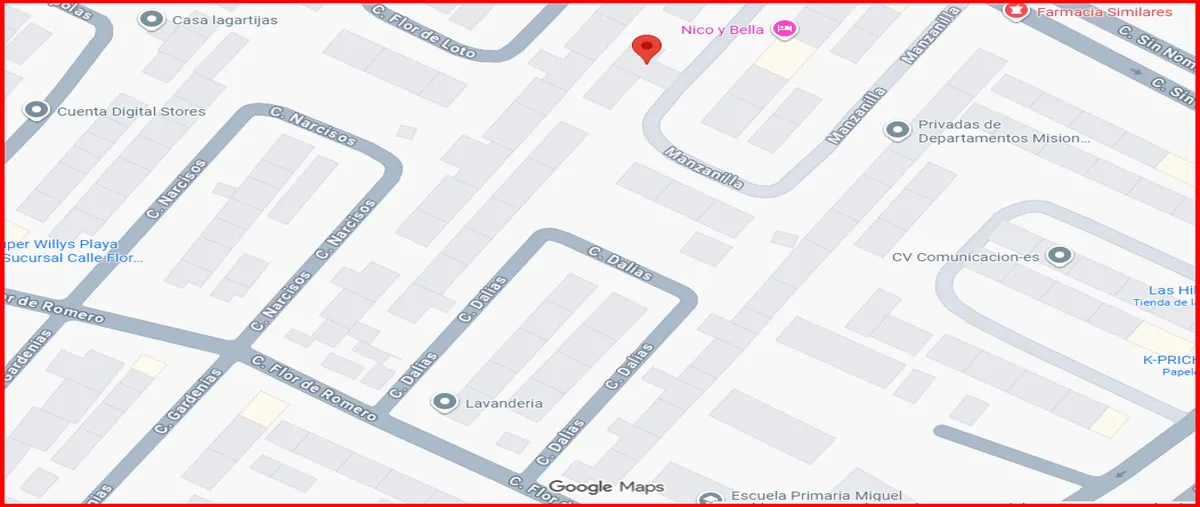
Task: Click the Escuela Primaria Miguel label
Action: 816,496
